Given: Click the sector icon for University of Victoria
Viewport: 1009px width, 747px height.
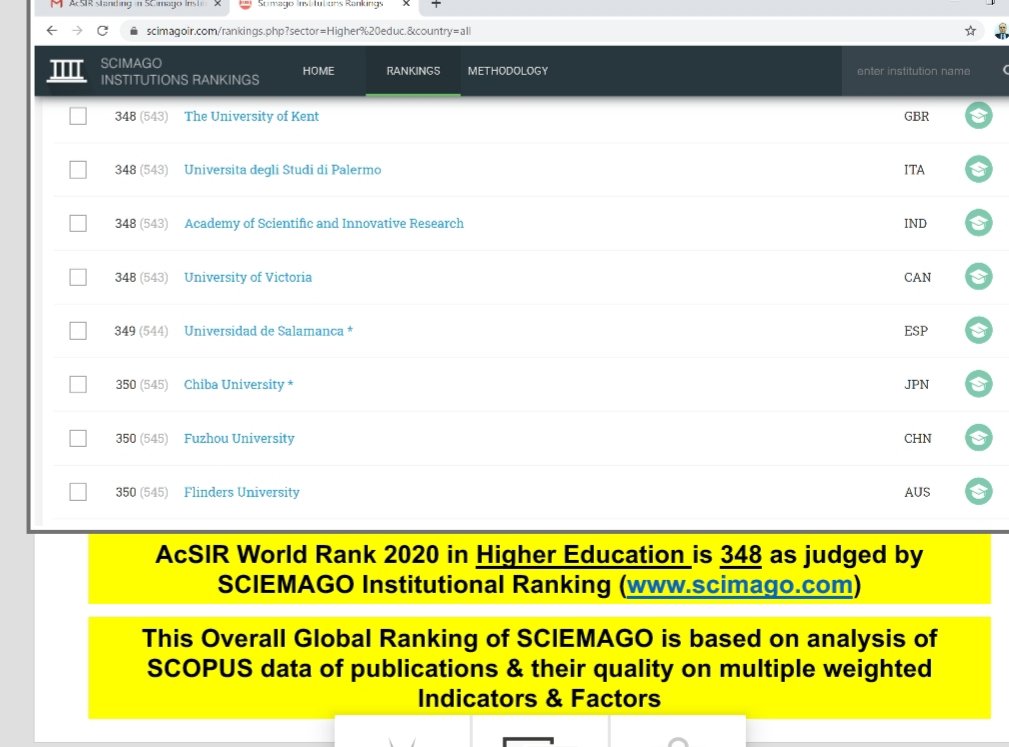Looking at the screenshot, I should pyautogui.click(x=978, y=277).
